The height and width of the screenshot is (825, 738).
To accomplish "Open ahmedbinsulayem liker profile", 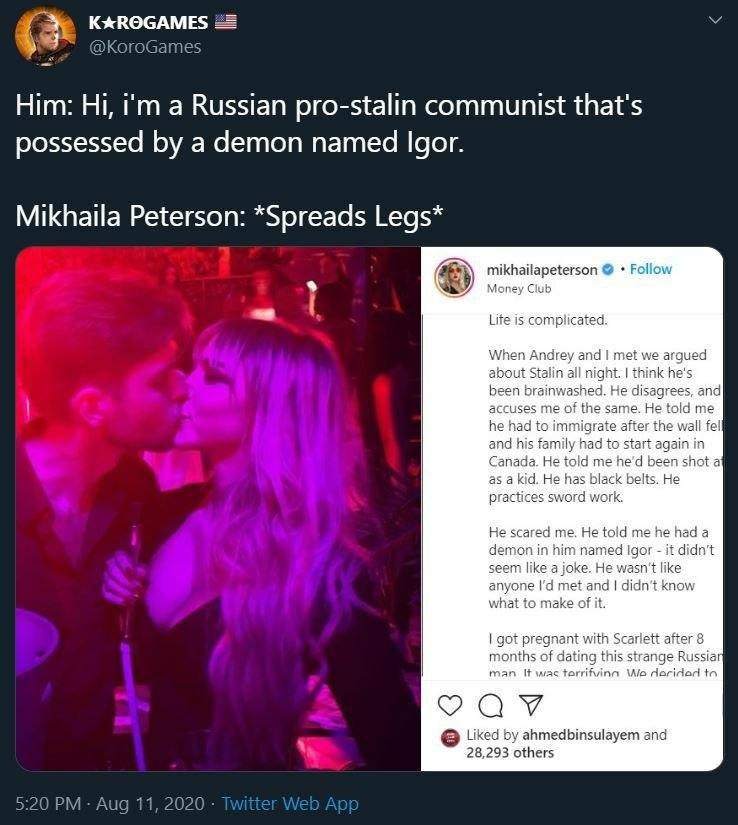I will click(x=580, y=735).
